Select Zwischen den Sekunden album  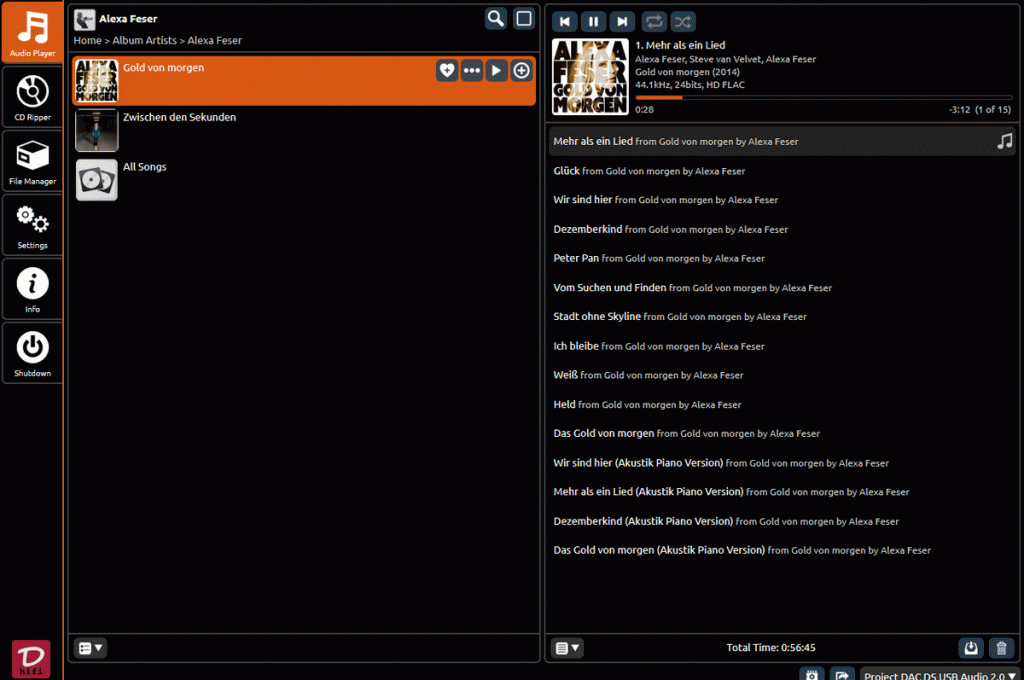(x=179, y=118)
